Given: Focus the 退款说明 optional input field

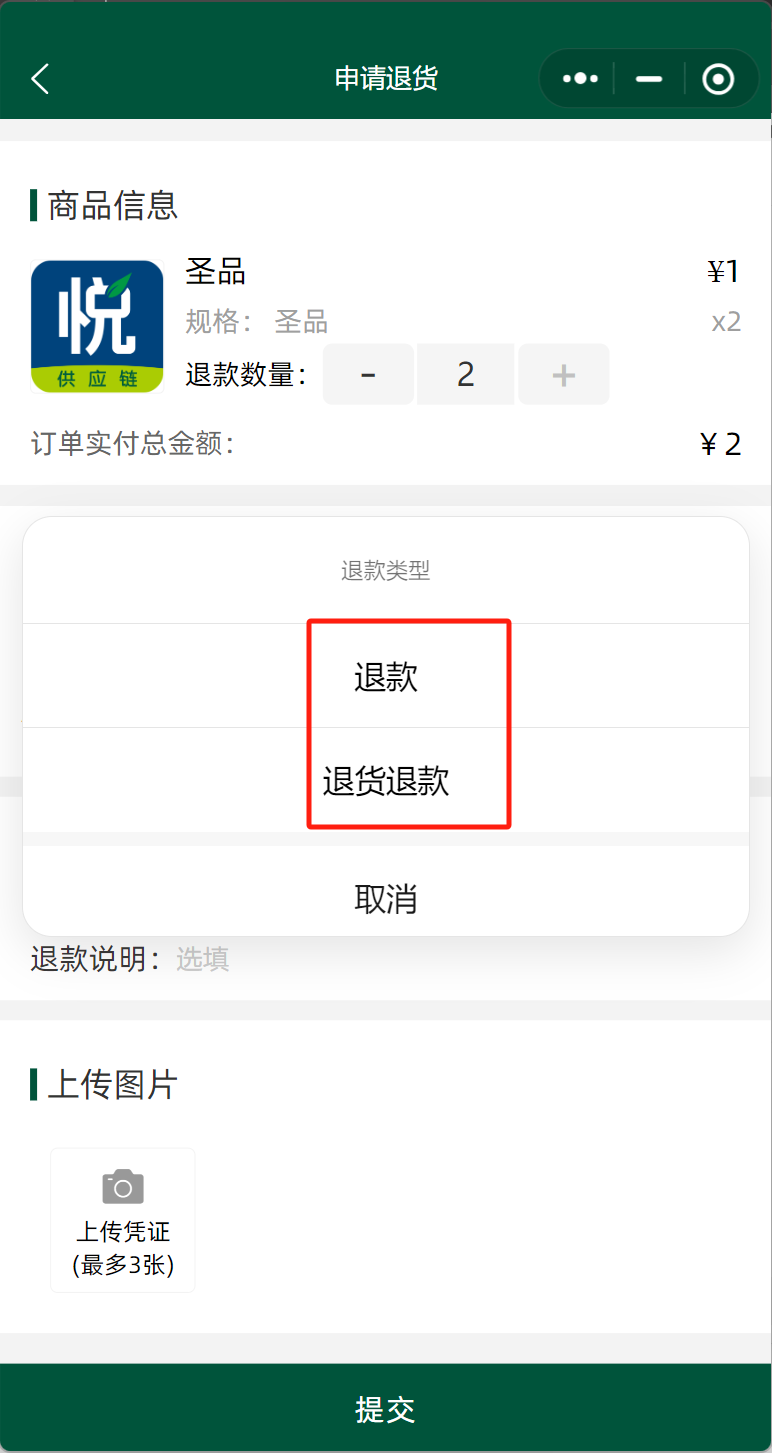Looking at the screenshot, I should [x=460, y=960].
